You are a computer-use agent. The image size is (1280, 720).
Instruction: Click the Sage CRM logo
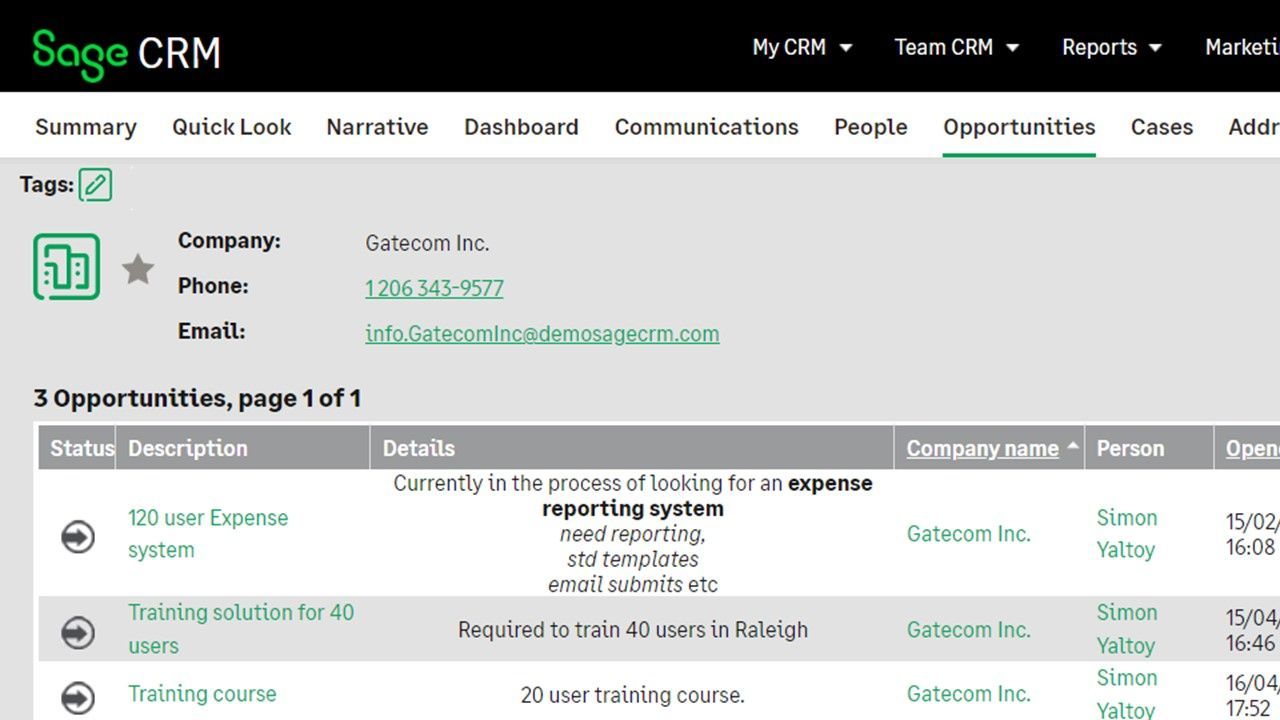pos(126,52)
